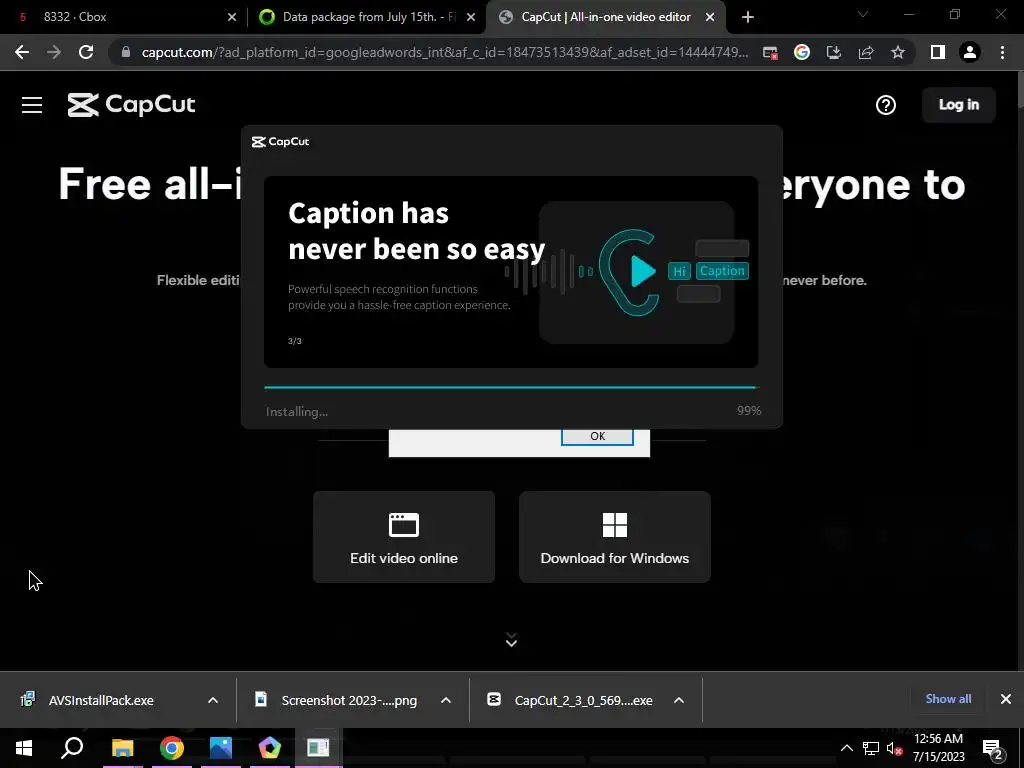The width and height of the screenshot is (1024, 768).
Task: Open the help question mark icon
Action: [x=886, y=105]
